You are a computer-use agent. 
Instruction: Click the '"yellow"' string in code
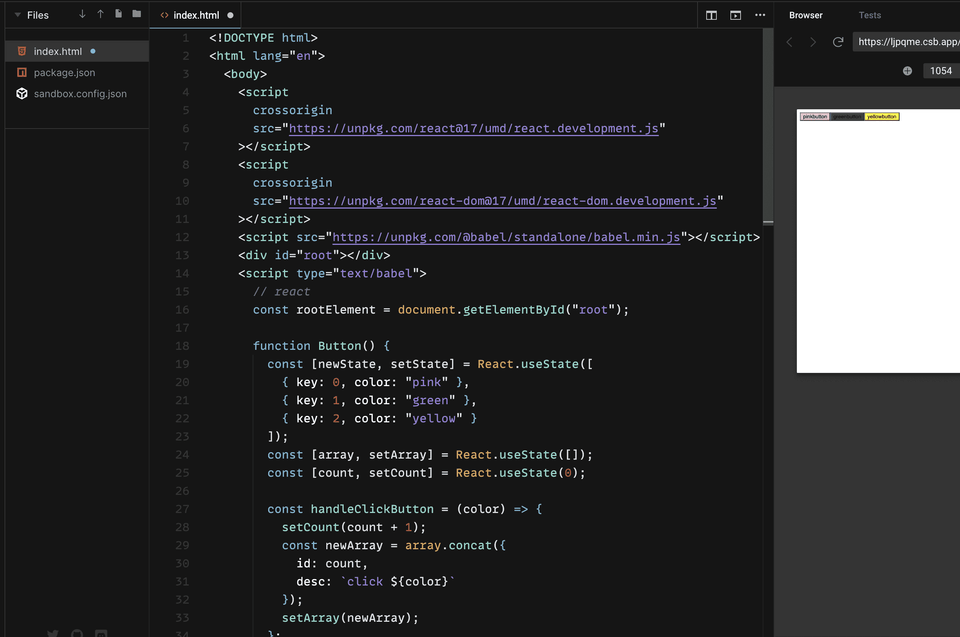[433, 418]
